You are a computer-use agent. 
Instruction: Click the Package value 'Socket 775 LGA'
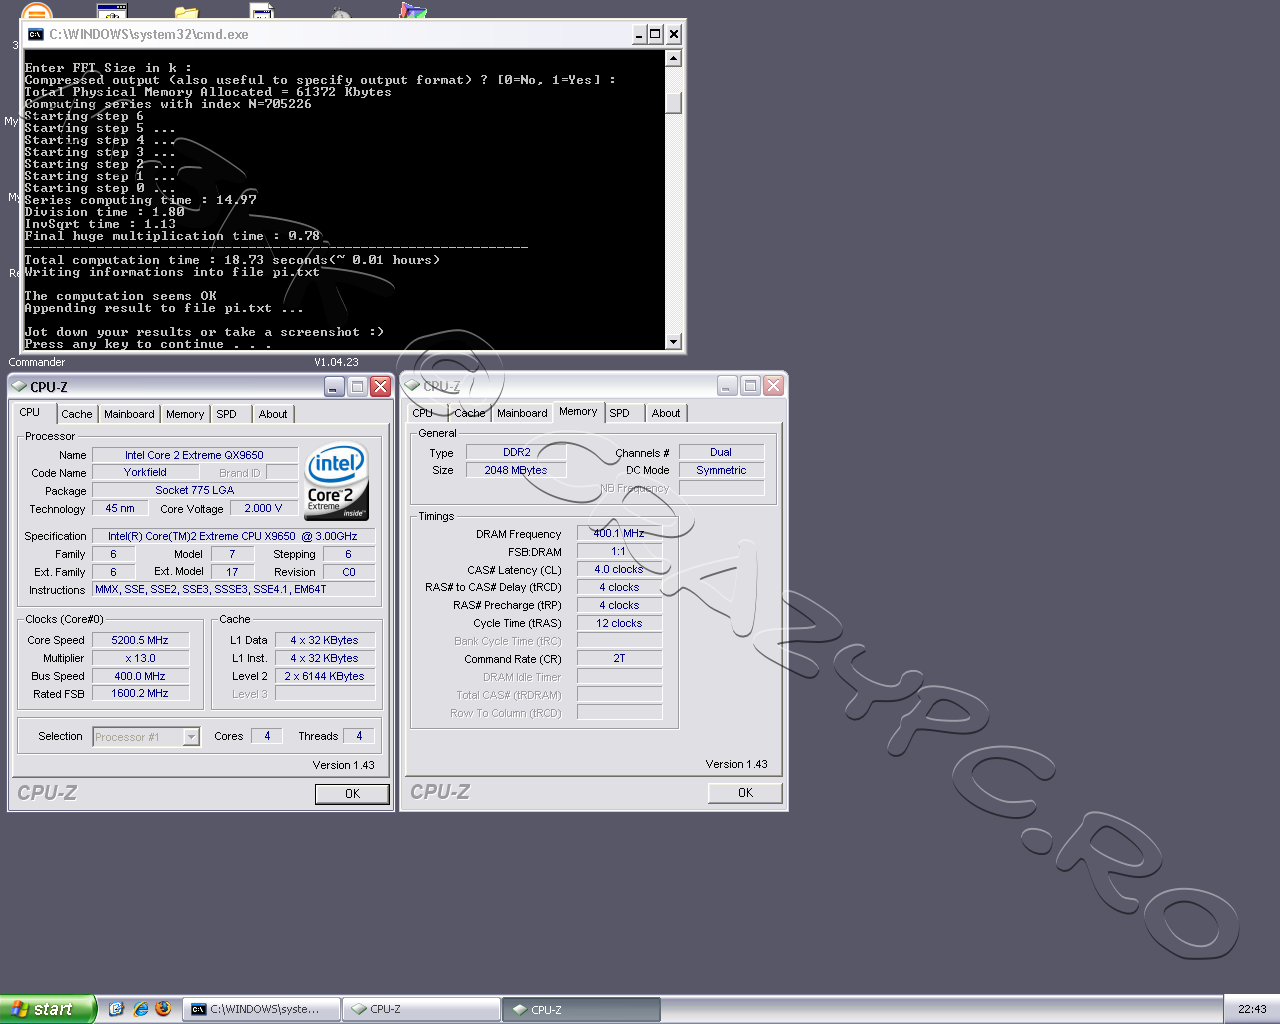pos(194,490)
